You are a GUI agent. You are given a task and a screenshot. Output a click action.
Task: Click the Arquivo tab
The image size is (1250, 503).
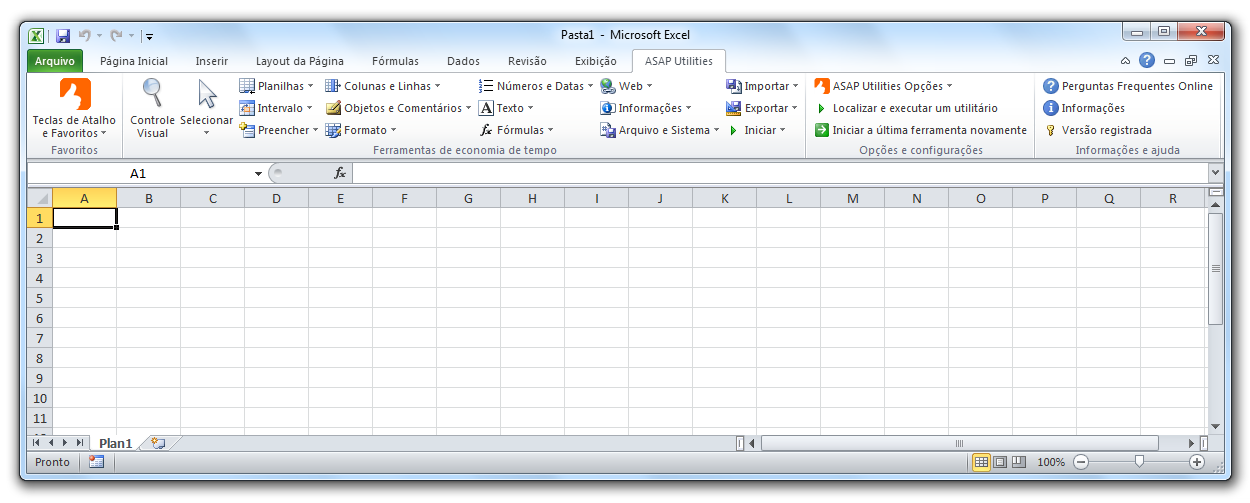tap(54, 61)
